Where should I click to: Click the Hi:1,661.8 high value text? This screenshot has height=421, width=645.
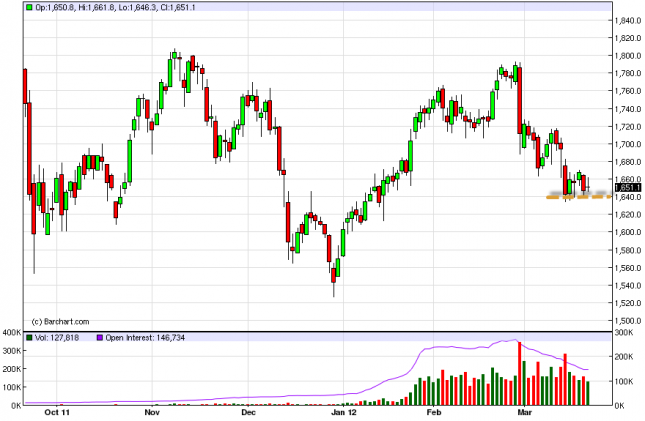tap(96, 7)
